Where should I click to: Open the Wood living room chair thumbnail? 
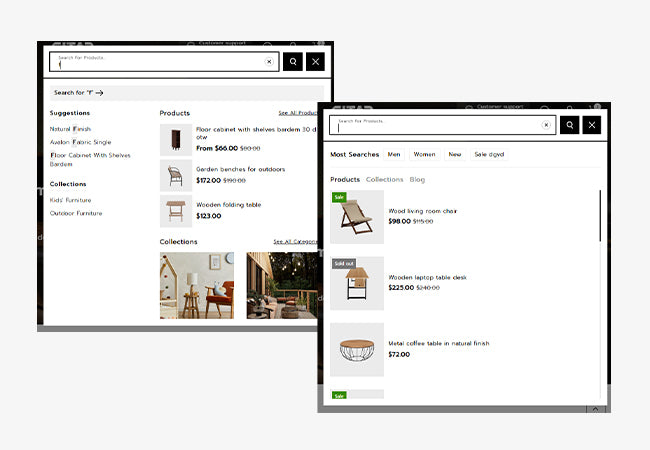click(357, 217)
